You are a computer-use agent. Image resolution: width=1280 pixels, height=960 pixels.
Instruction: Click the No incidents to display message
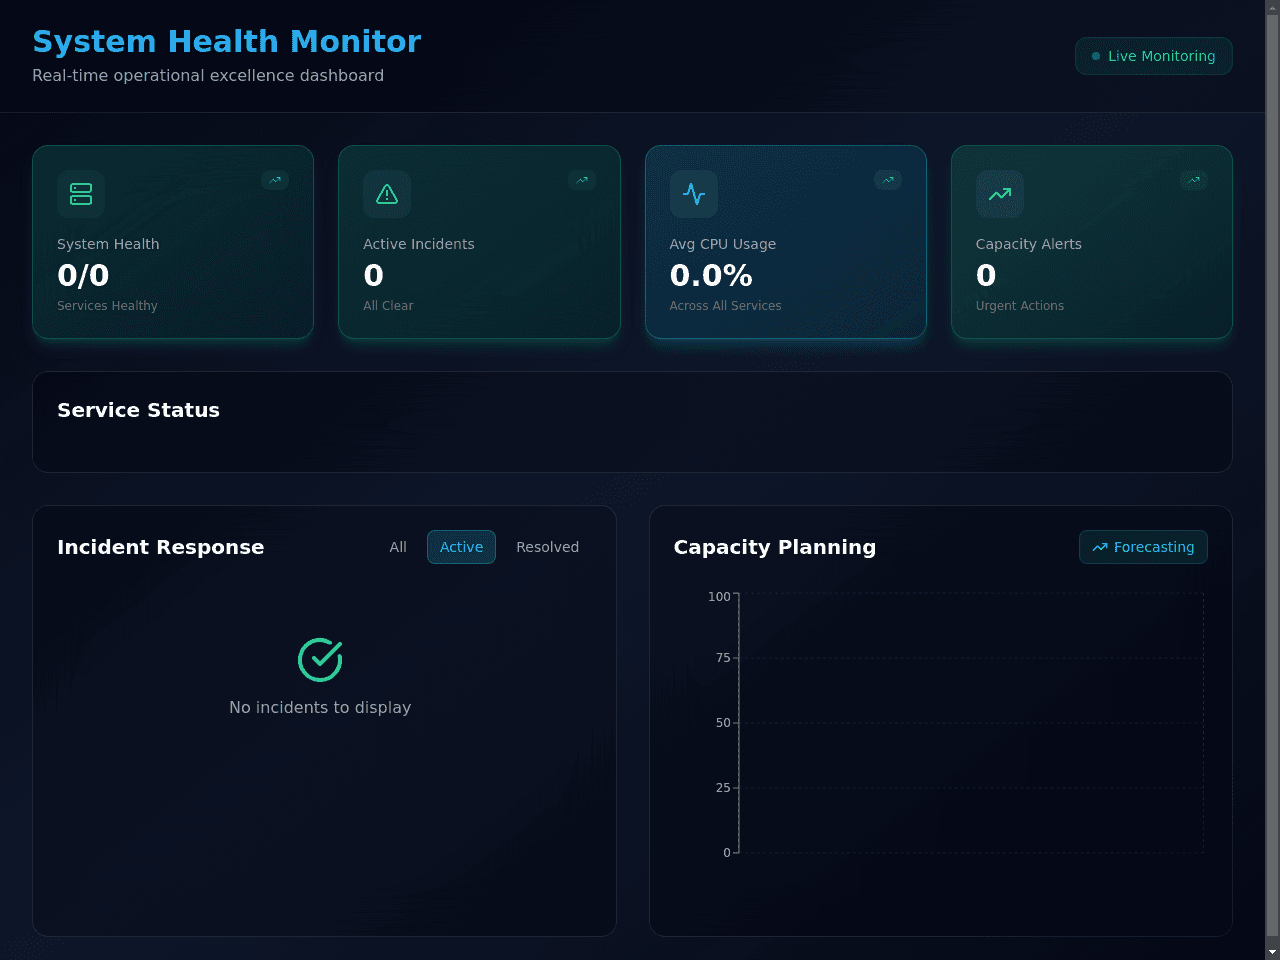(320, 707)
